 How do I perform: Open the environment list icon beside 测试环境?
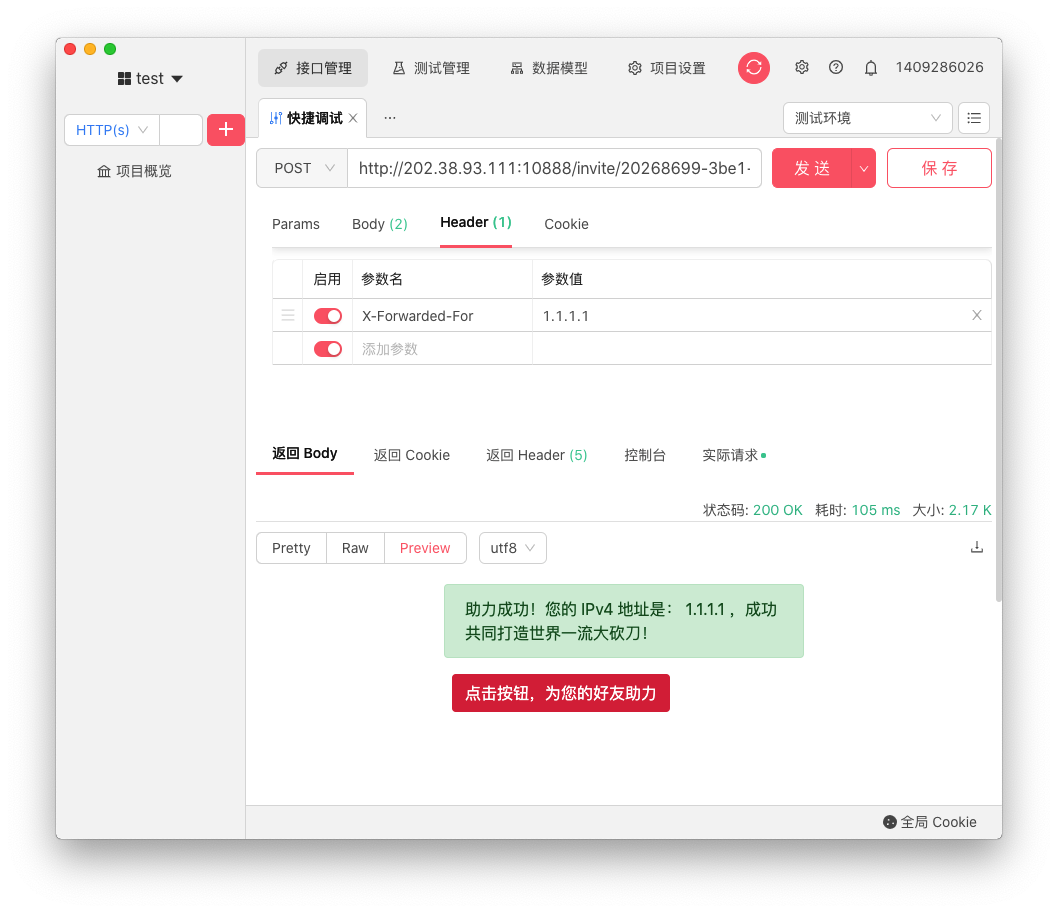tap(974, 118)
